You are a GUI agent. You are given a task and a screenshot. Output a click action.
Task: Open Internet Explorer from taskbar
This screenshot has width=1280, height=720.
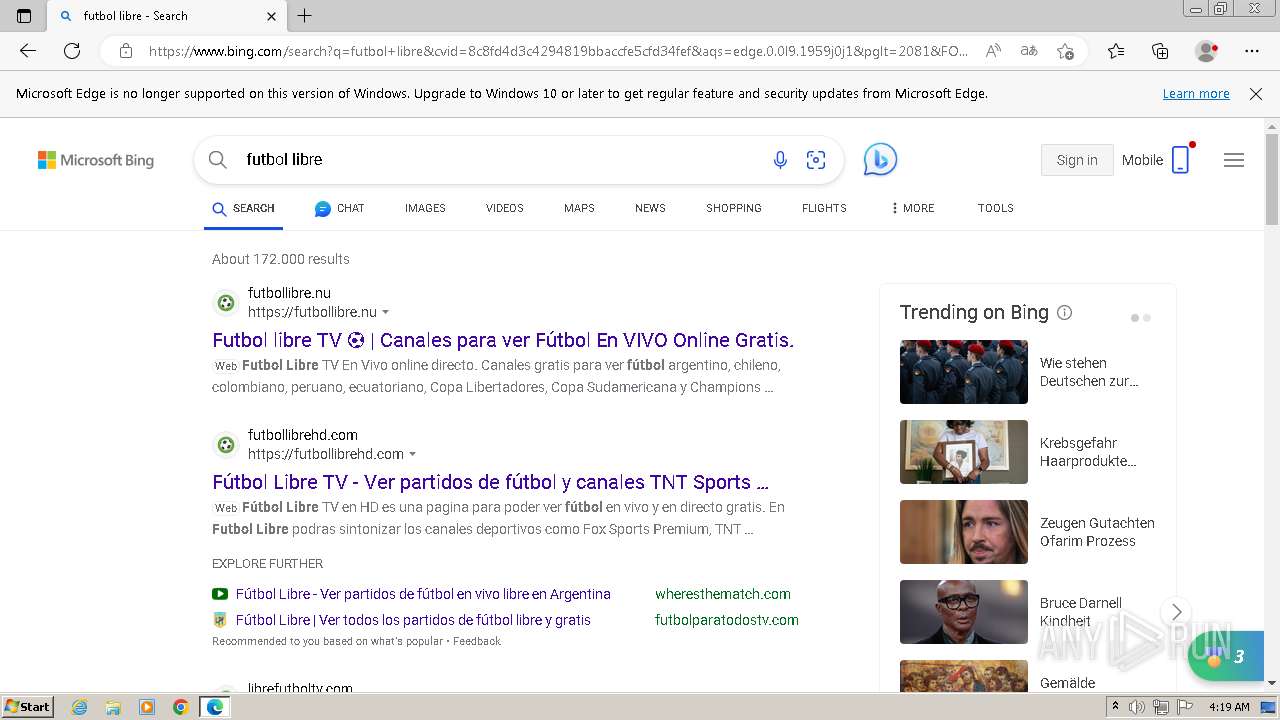click(79, 707)
